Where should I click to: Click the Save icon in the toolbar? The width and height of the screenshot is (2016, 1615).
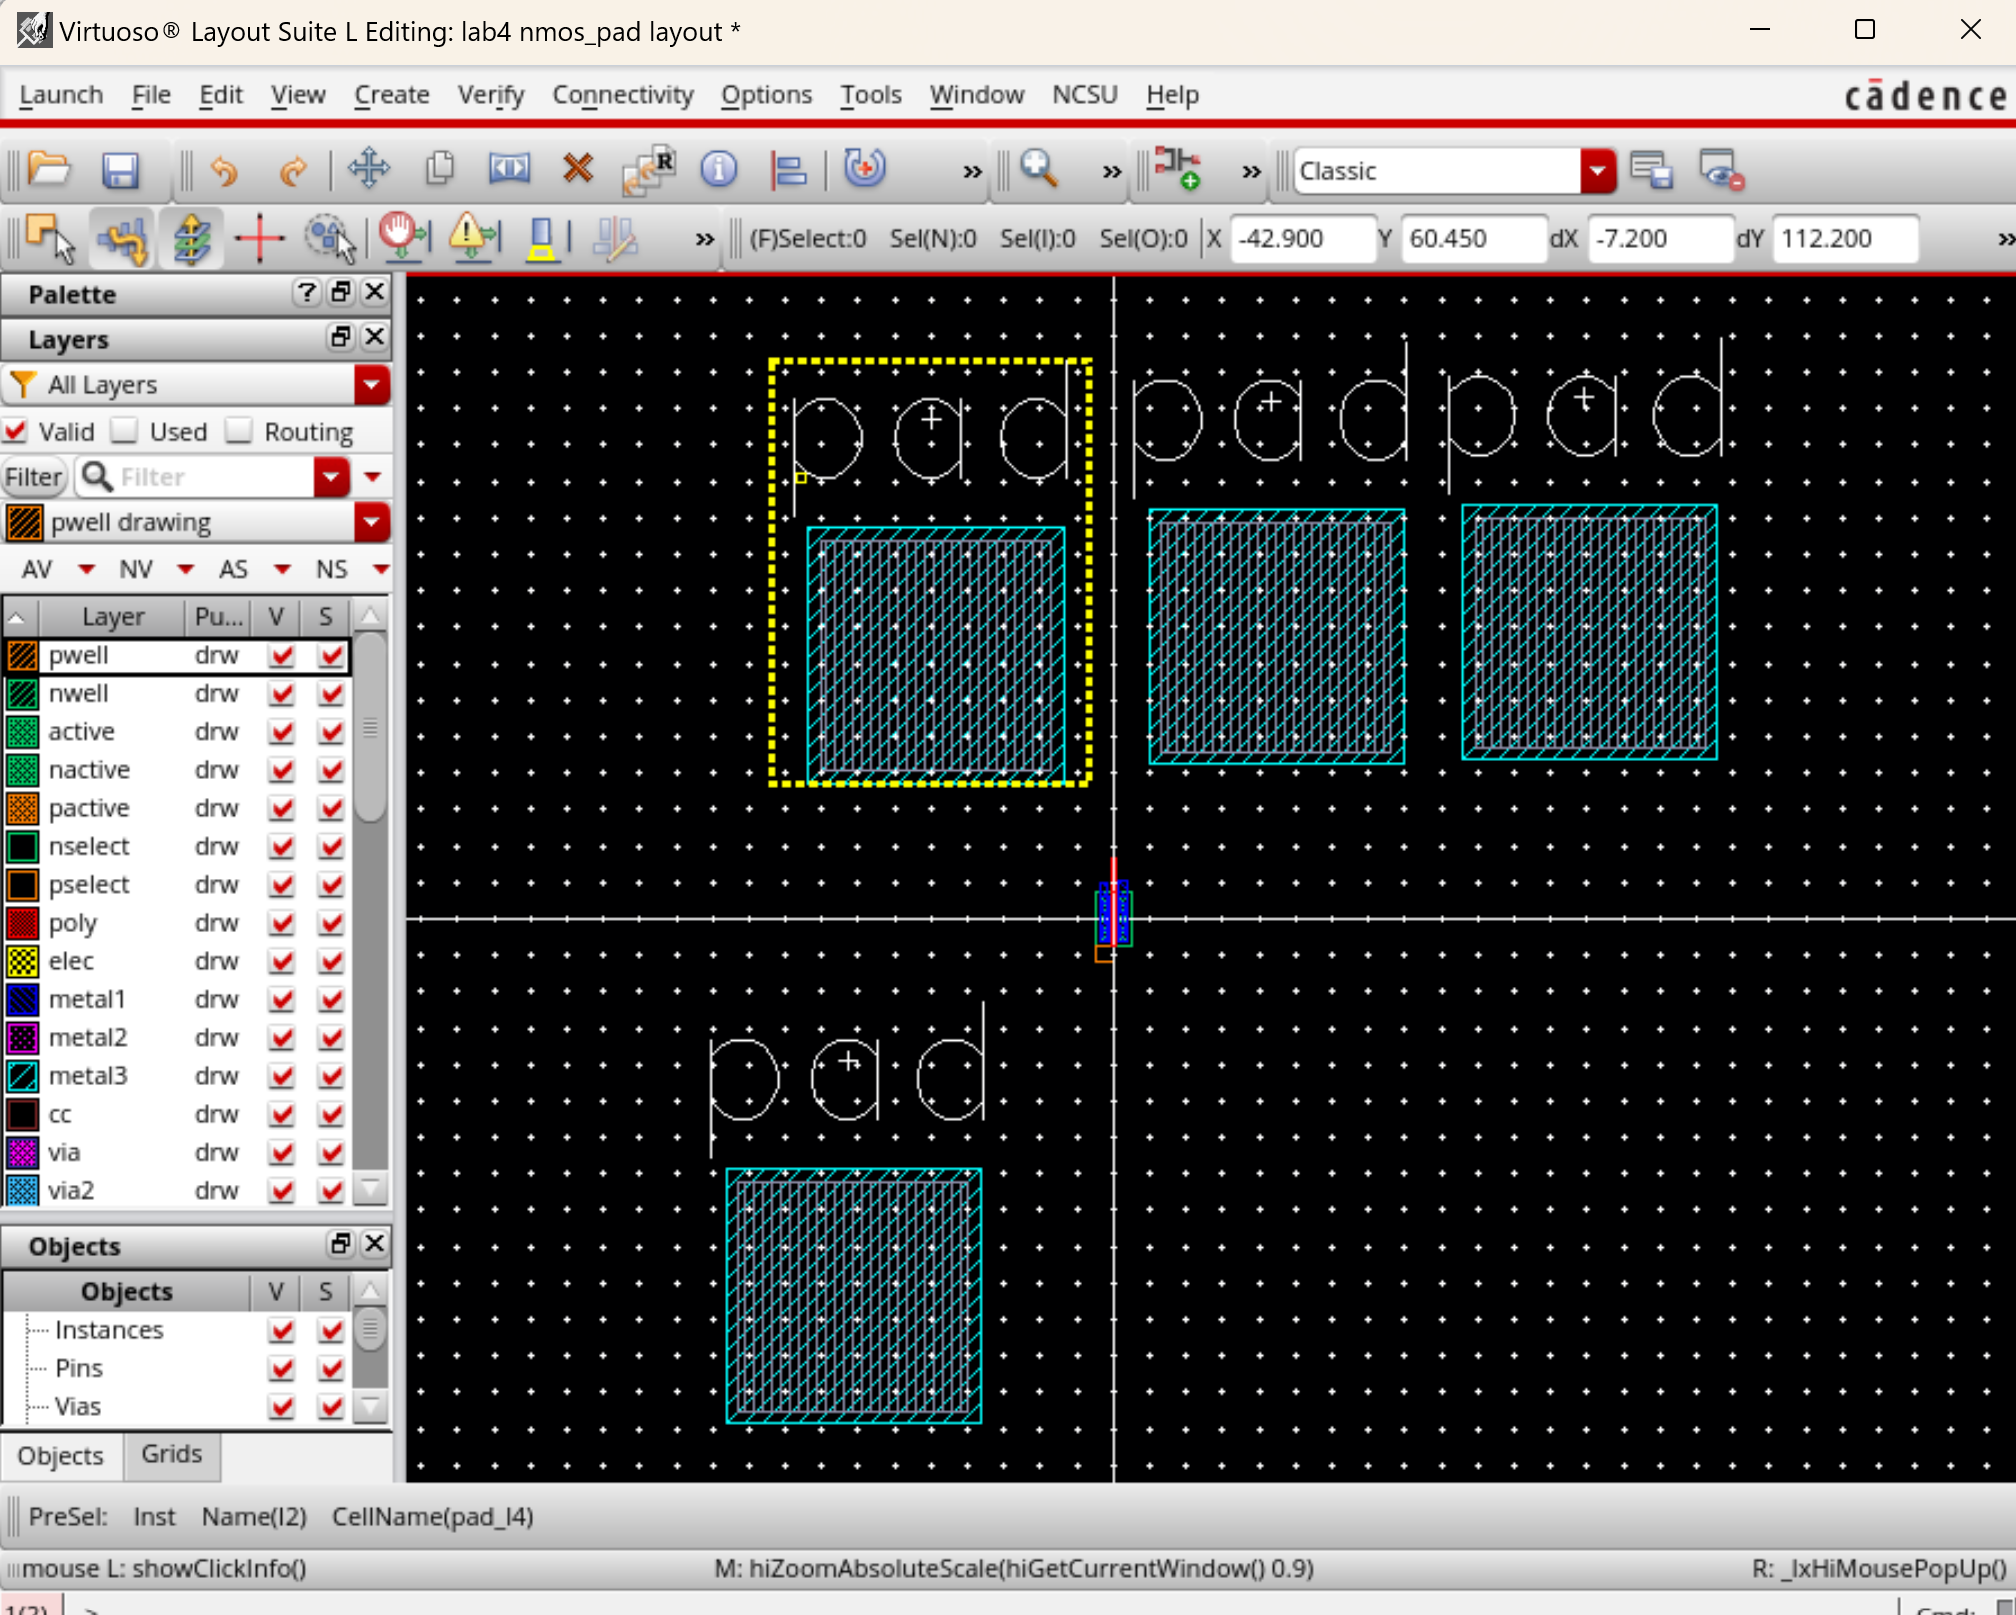point(121,170)
